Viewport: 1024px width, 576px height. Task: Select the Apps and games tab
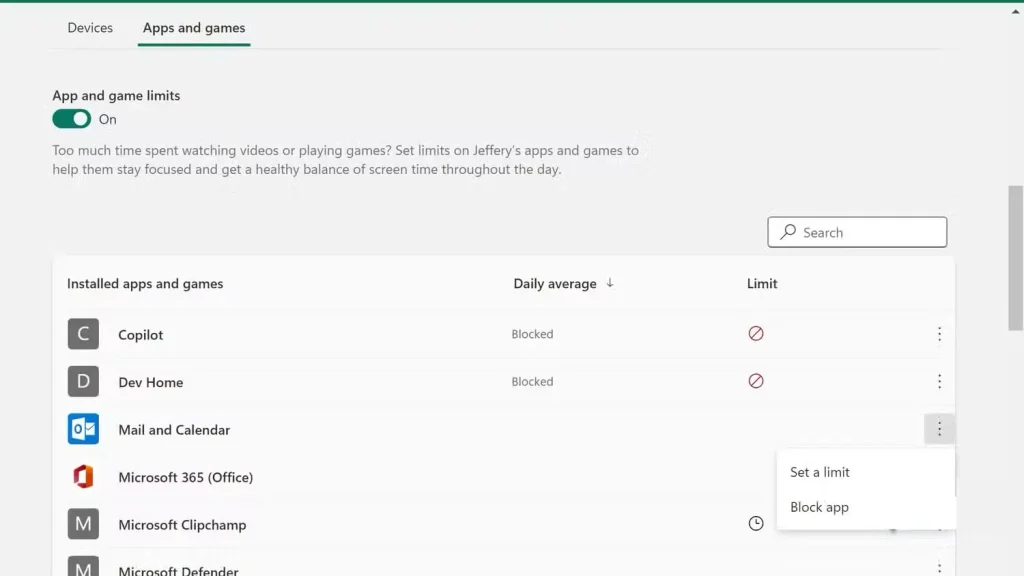(x=194, y=28)
